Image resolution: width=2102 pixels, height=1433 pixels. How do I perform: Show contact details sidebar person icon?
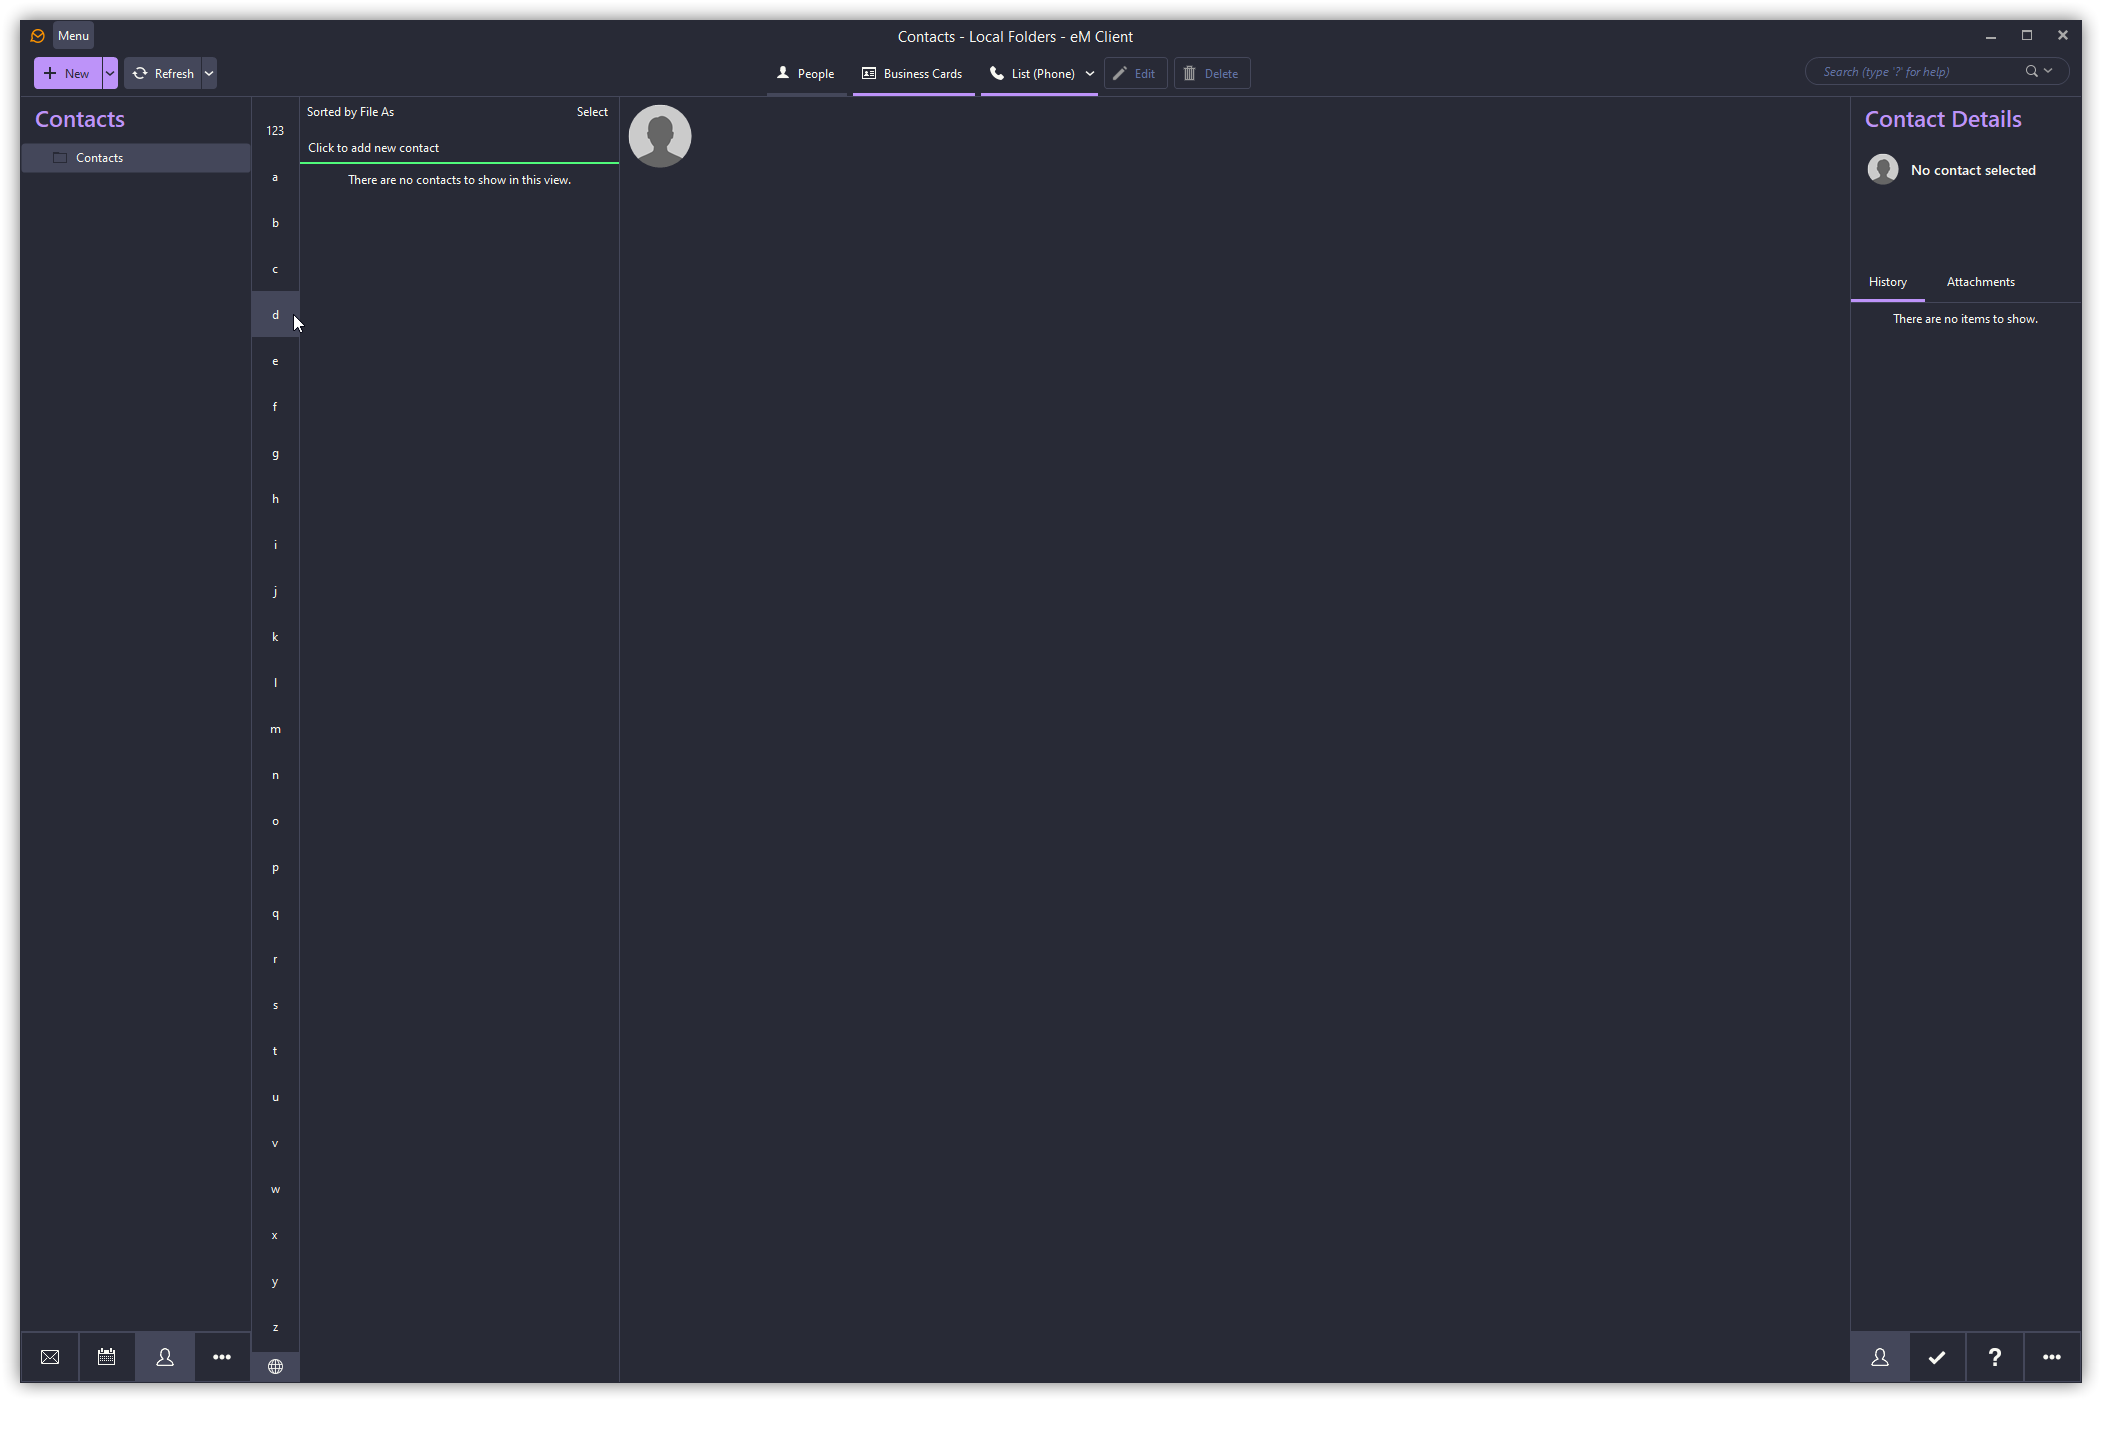click(1880, 1357)
